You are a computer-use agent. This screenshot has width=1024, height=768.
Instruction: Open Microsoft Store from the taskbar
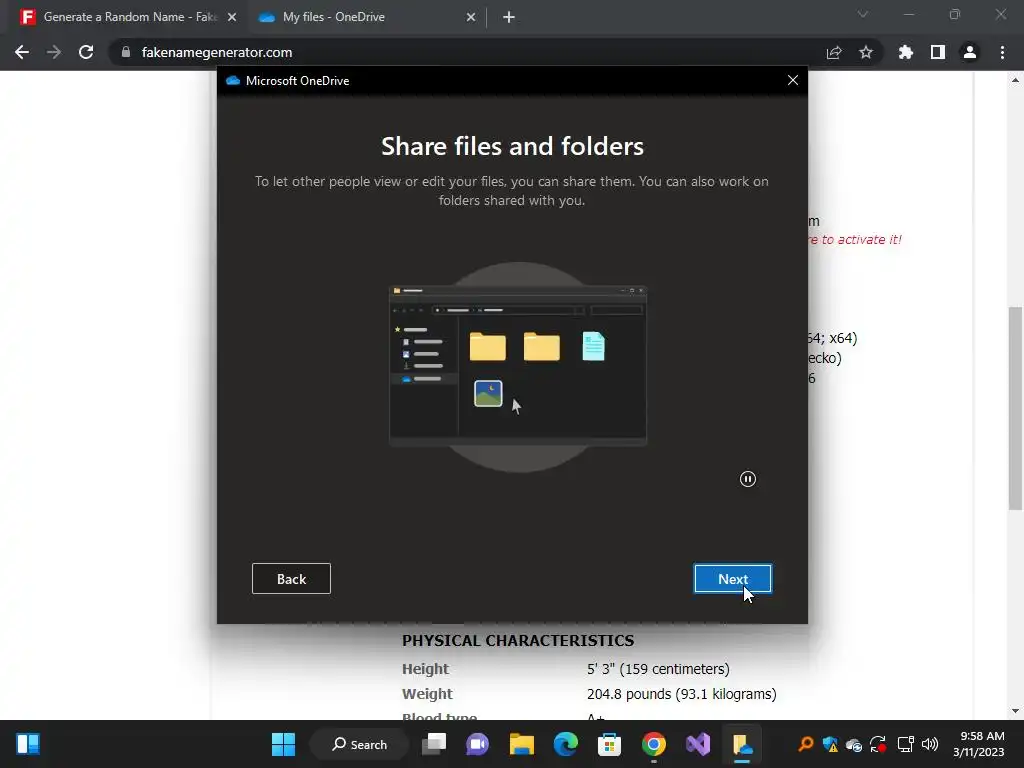tap(609, 744)
